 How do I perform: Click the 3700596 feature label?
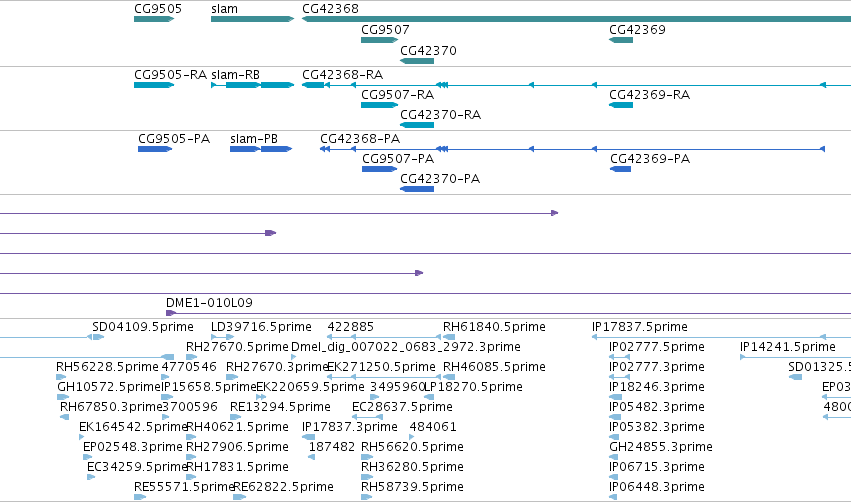click(190, 406)
